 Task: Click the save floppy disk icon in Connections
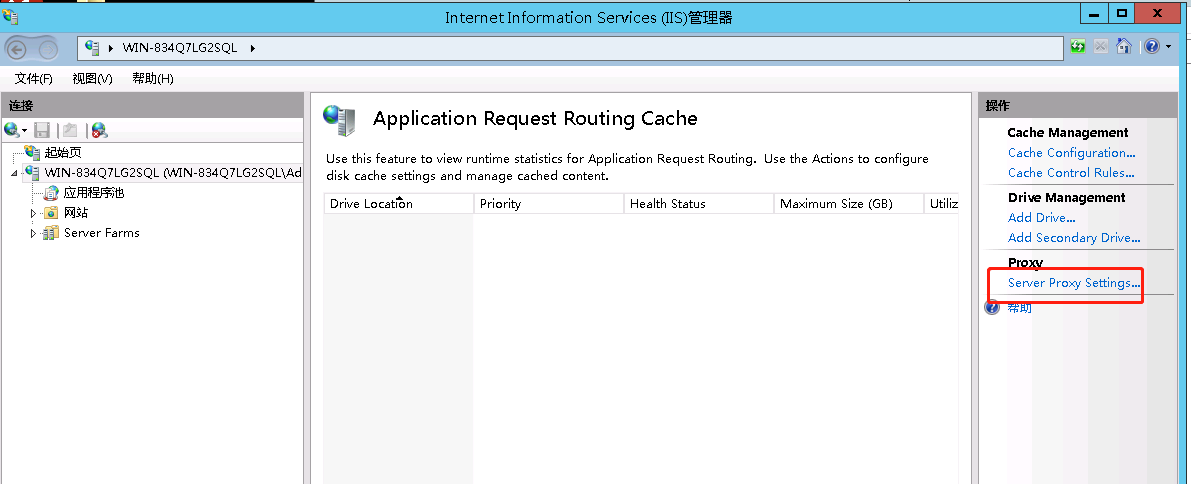click(42, 130)
